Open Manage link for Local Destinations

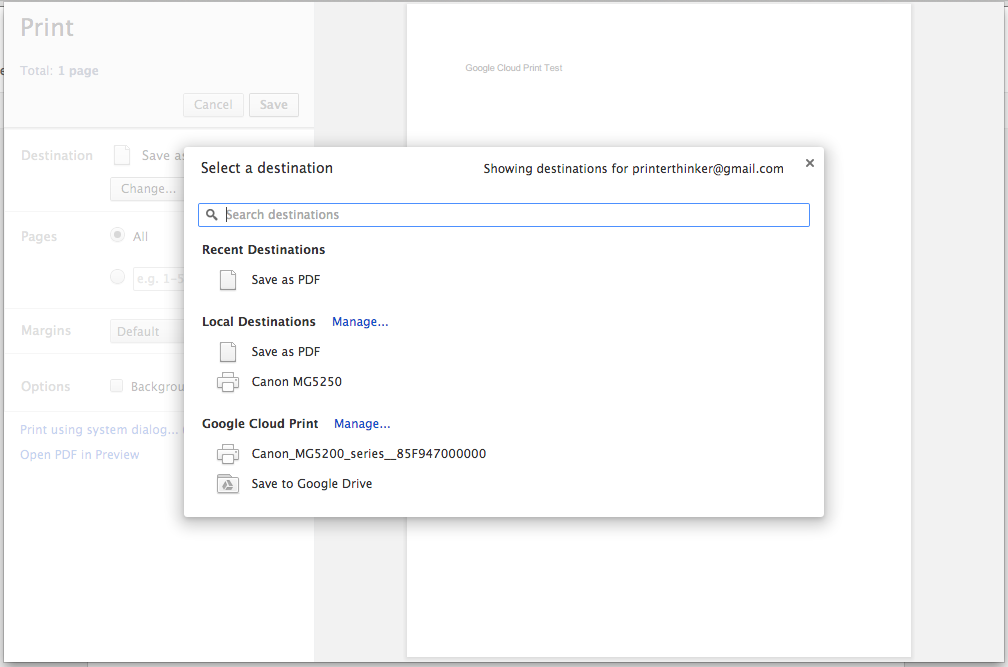pos(360,322)
